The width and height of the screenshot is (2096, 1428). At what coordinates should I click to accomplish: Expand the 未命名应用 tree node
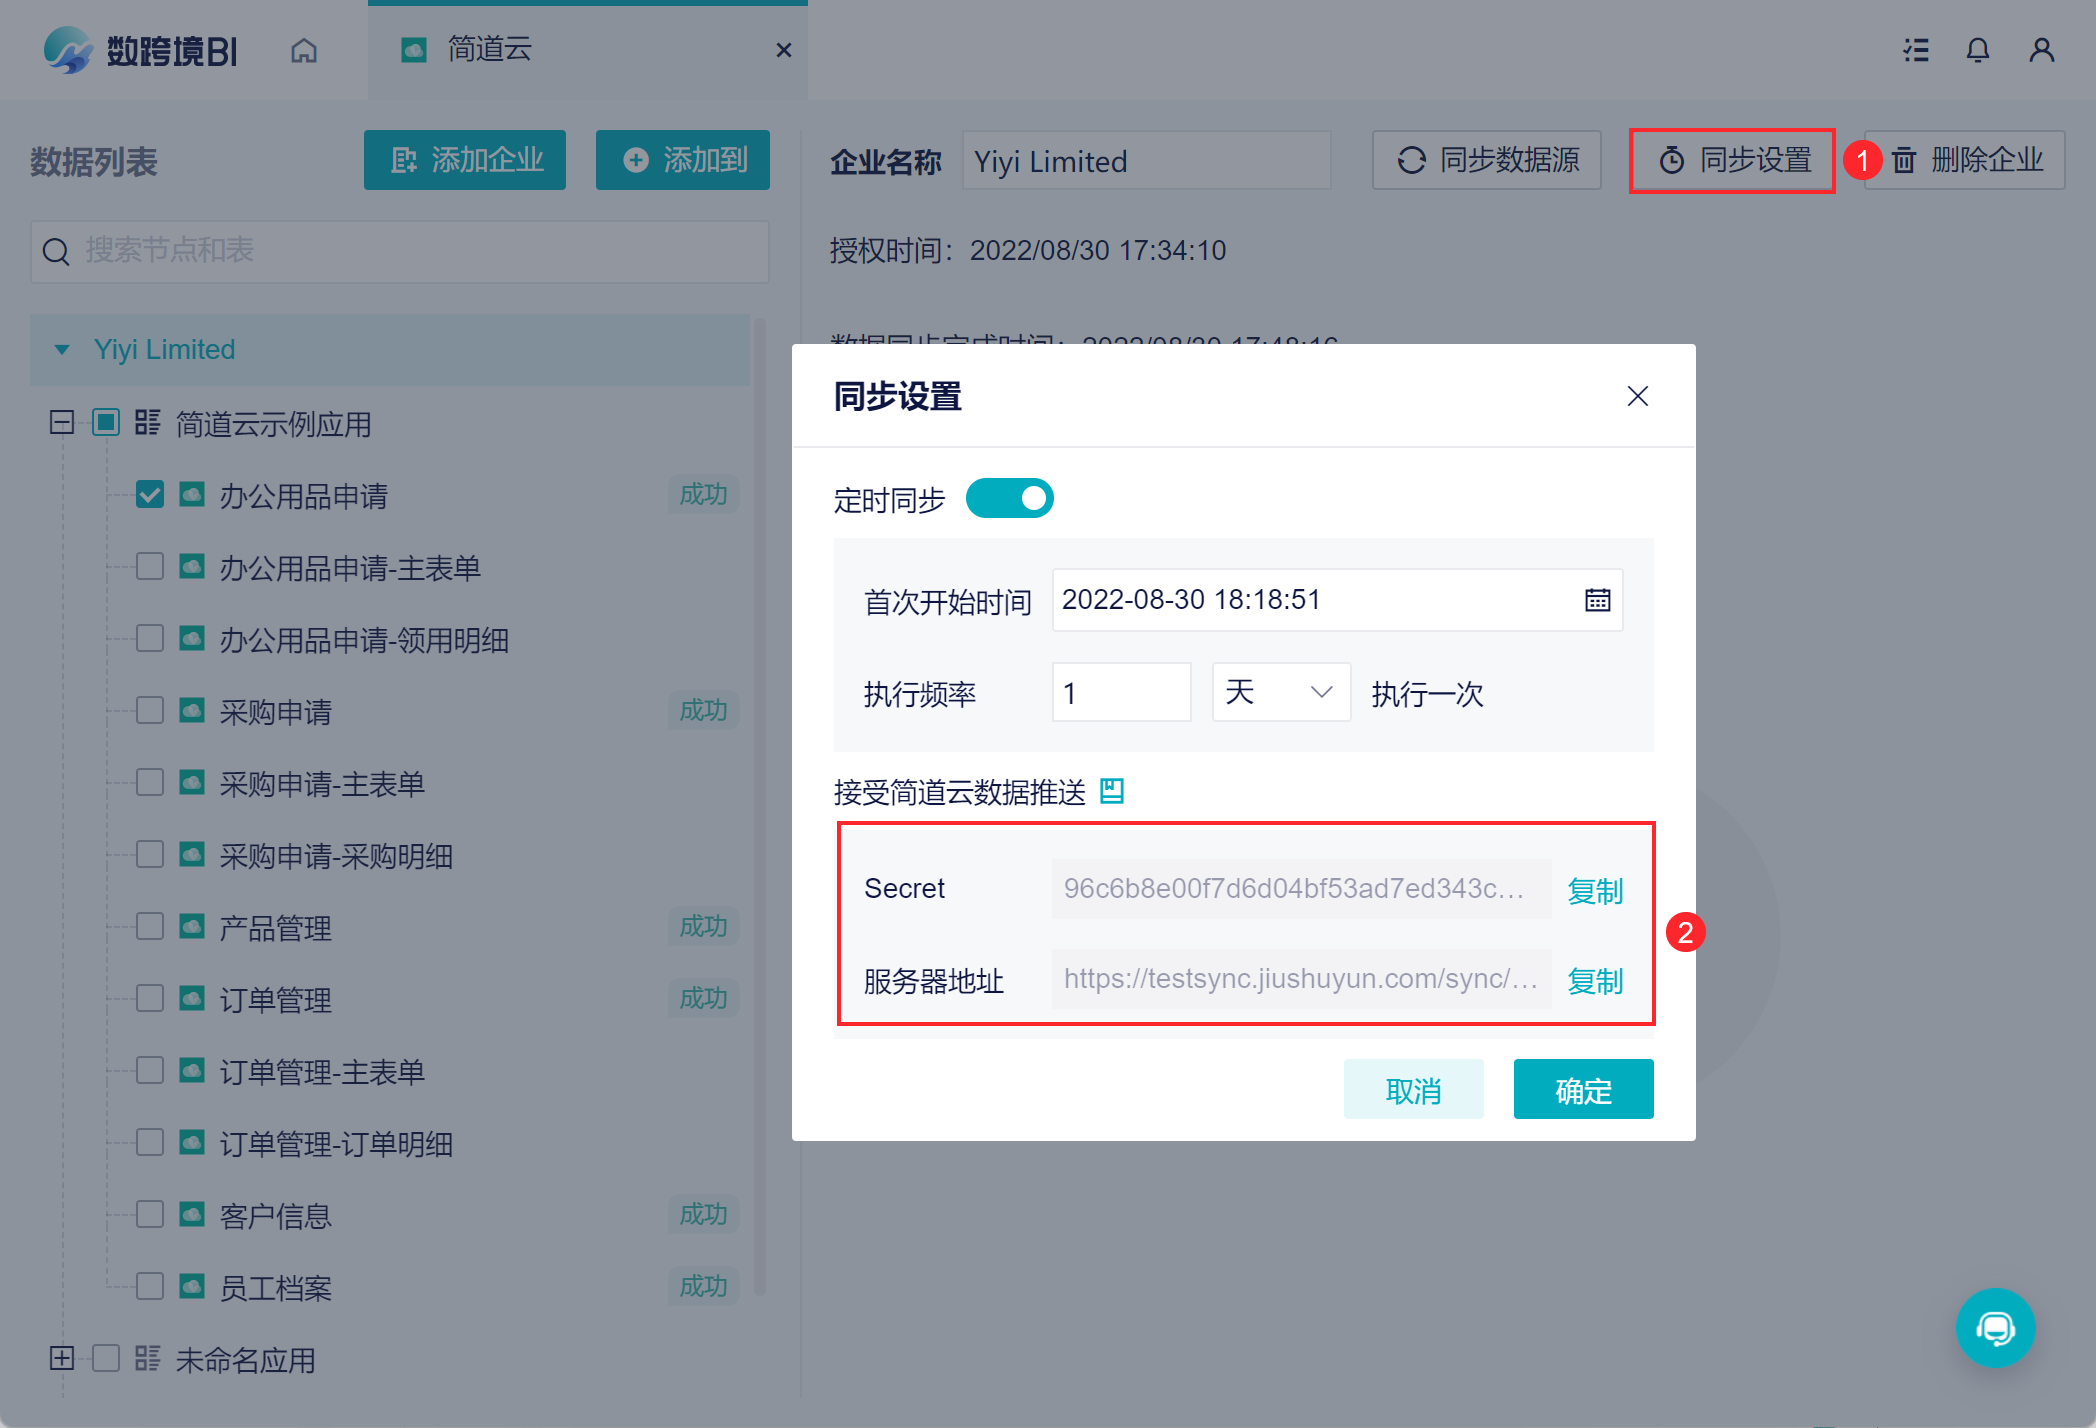[62, 1358]
